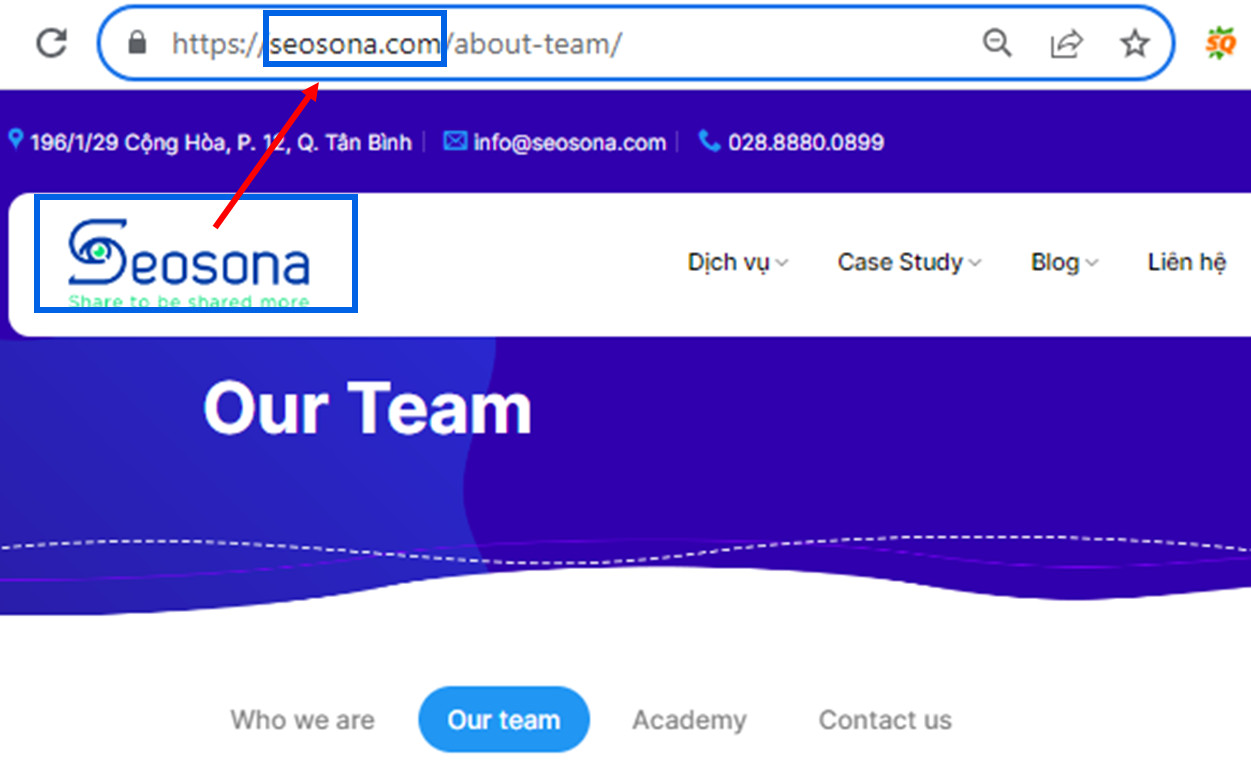Expand the Blog dropdown menu
Image resolution: width=1251 pixels, height=774 pixels.
[1064, 262]
